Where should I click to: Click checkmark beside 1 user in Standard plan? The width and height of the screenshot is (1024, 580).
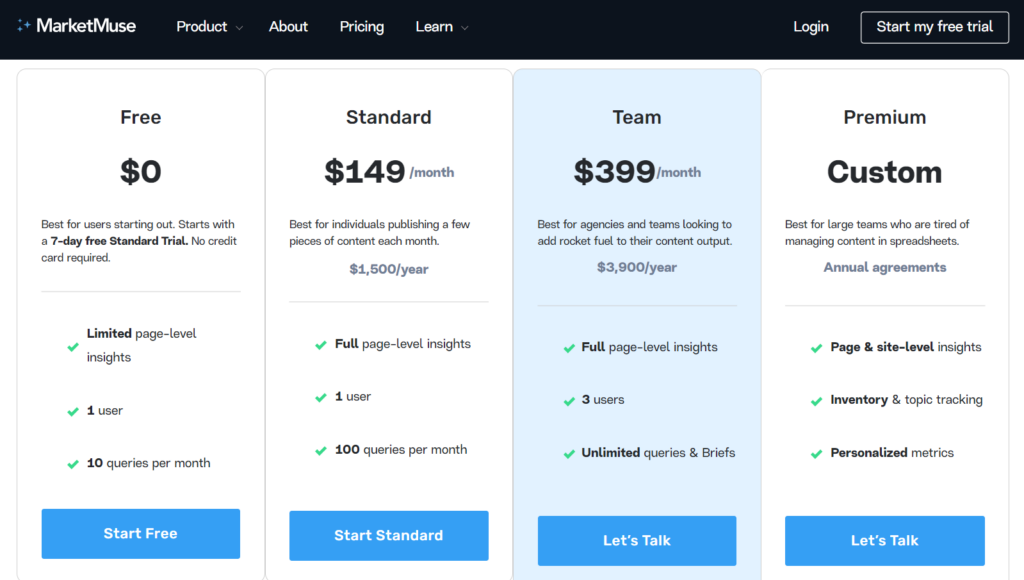321,397
